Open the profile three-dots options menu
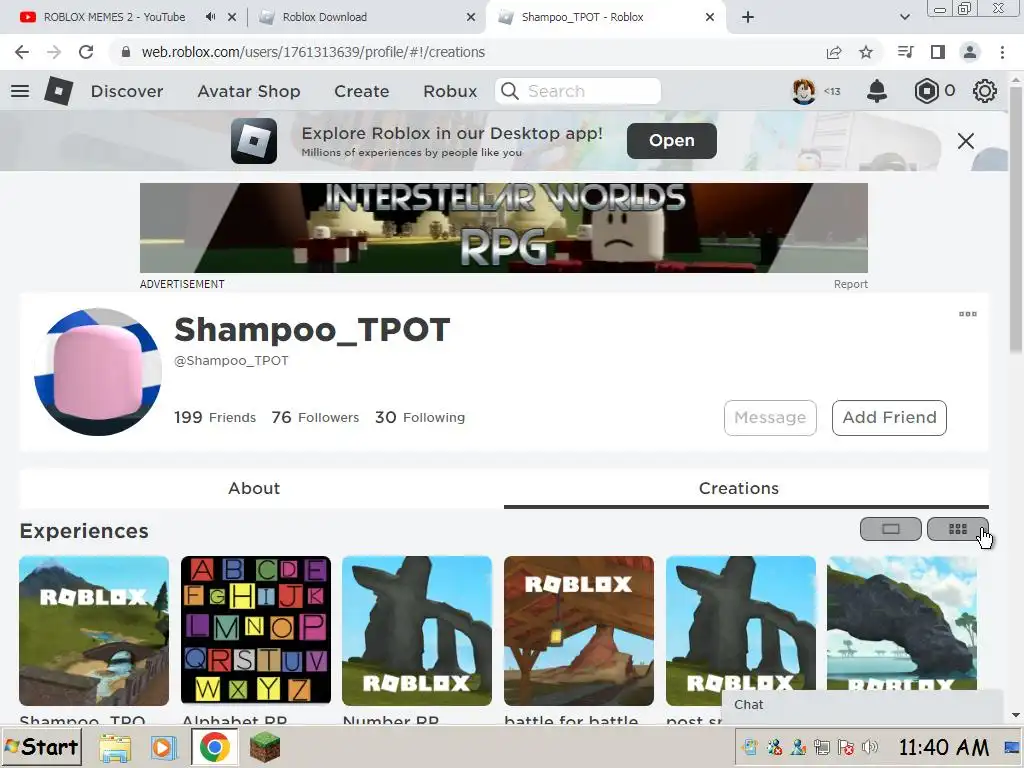Screen dimensions: 1024x768 click(x=968, y=314)
